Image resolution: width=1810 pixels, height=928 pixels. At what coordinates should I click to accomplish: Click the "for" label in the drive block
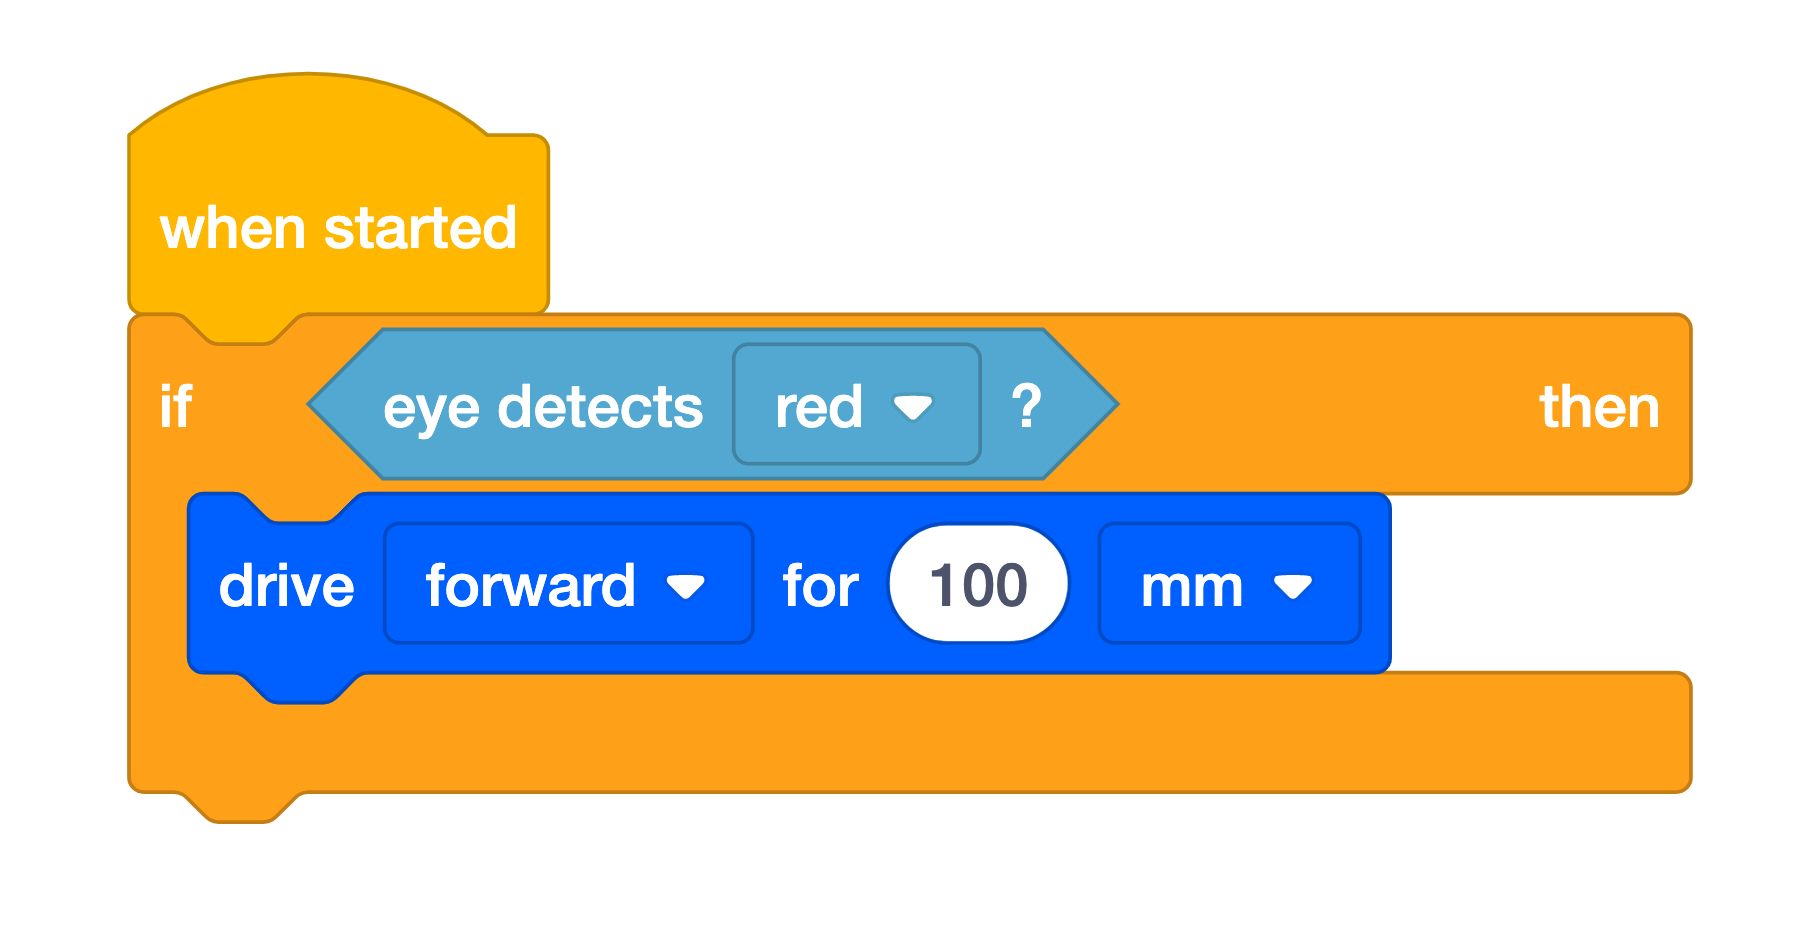820,586
